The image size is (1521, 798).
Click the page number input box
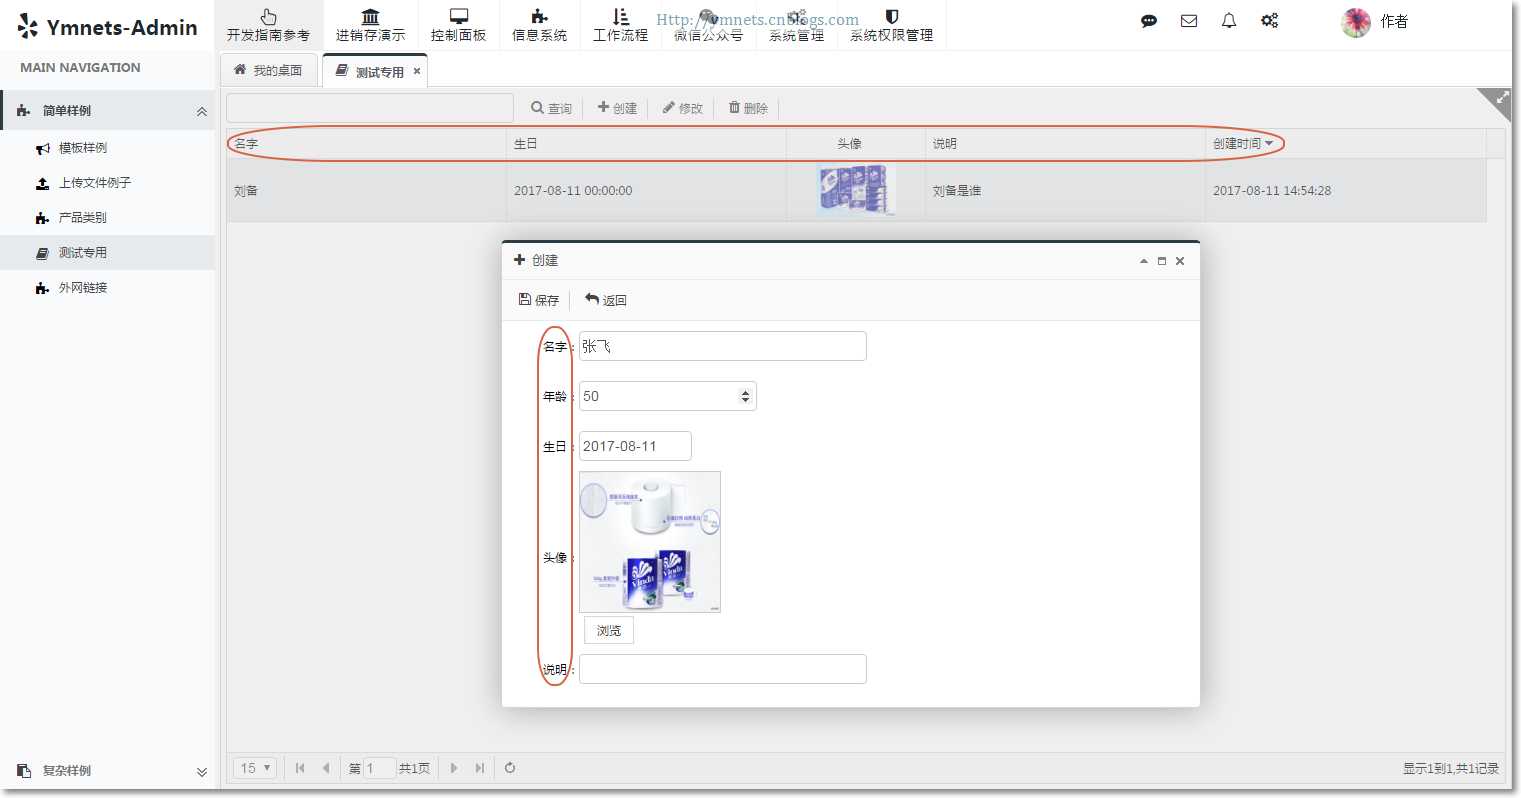click(x=379, y=768)
